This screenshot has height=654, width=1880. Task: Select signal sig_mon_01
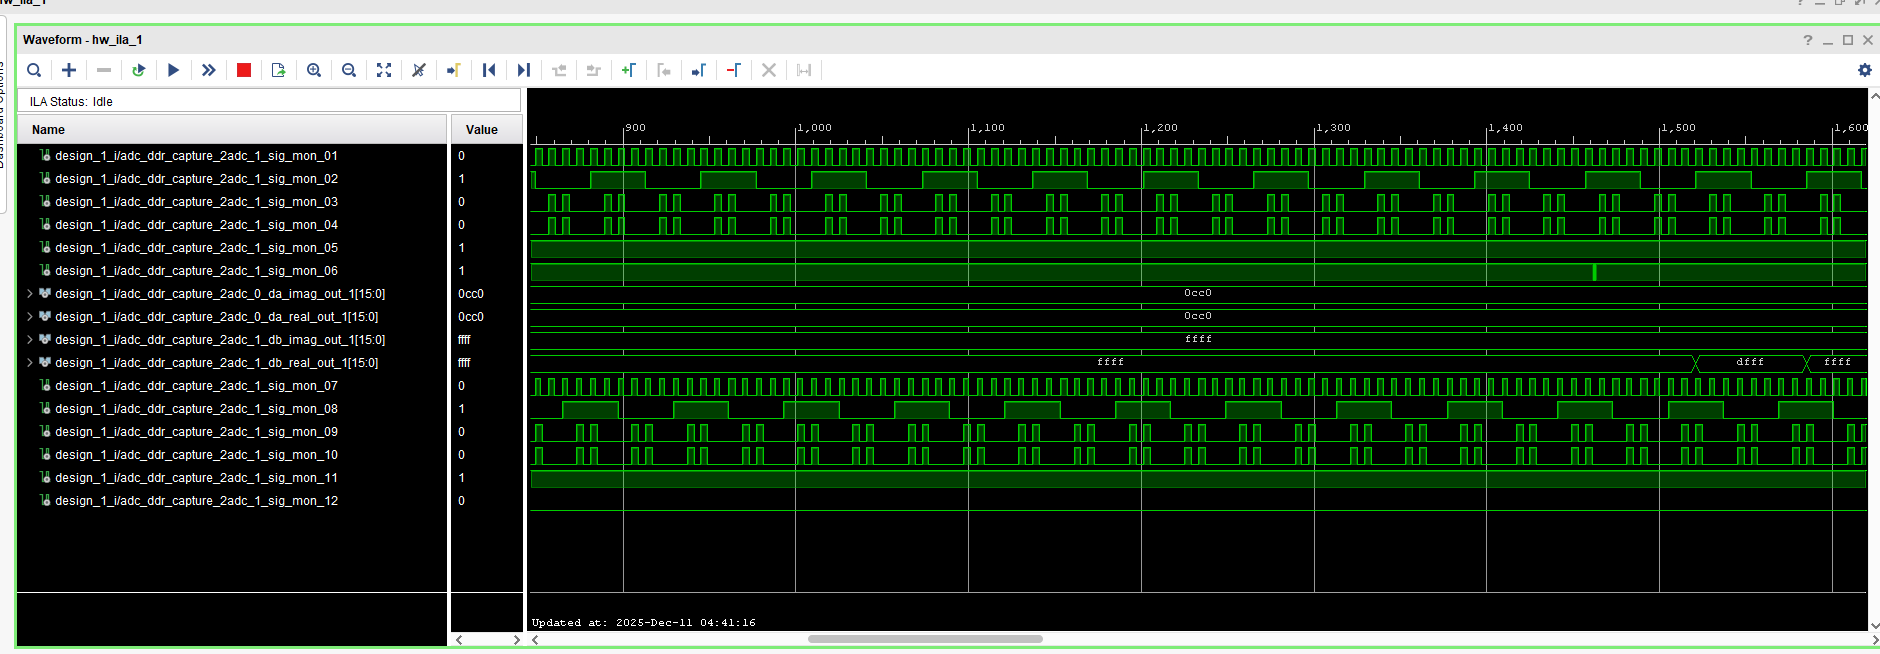pos(196,156)
